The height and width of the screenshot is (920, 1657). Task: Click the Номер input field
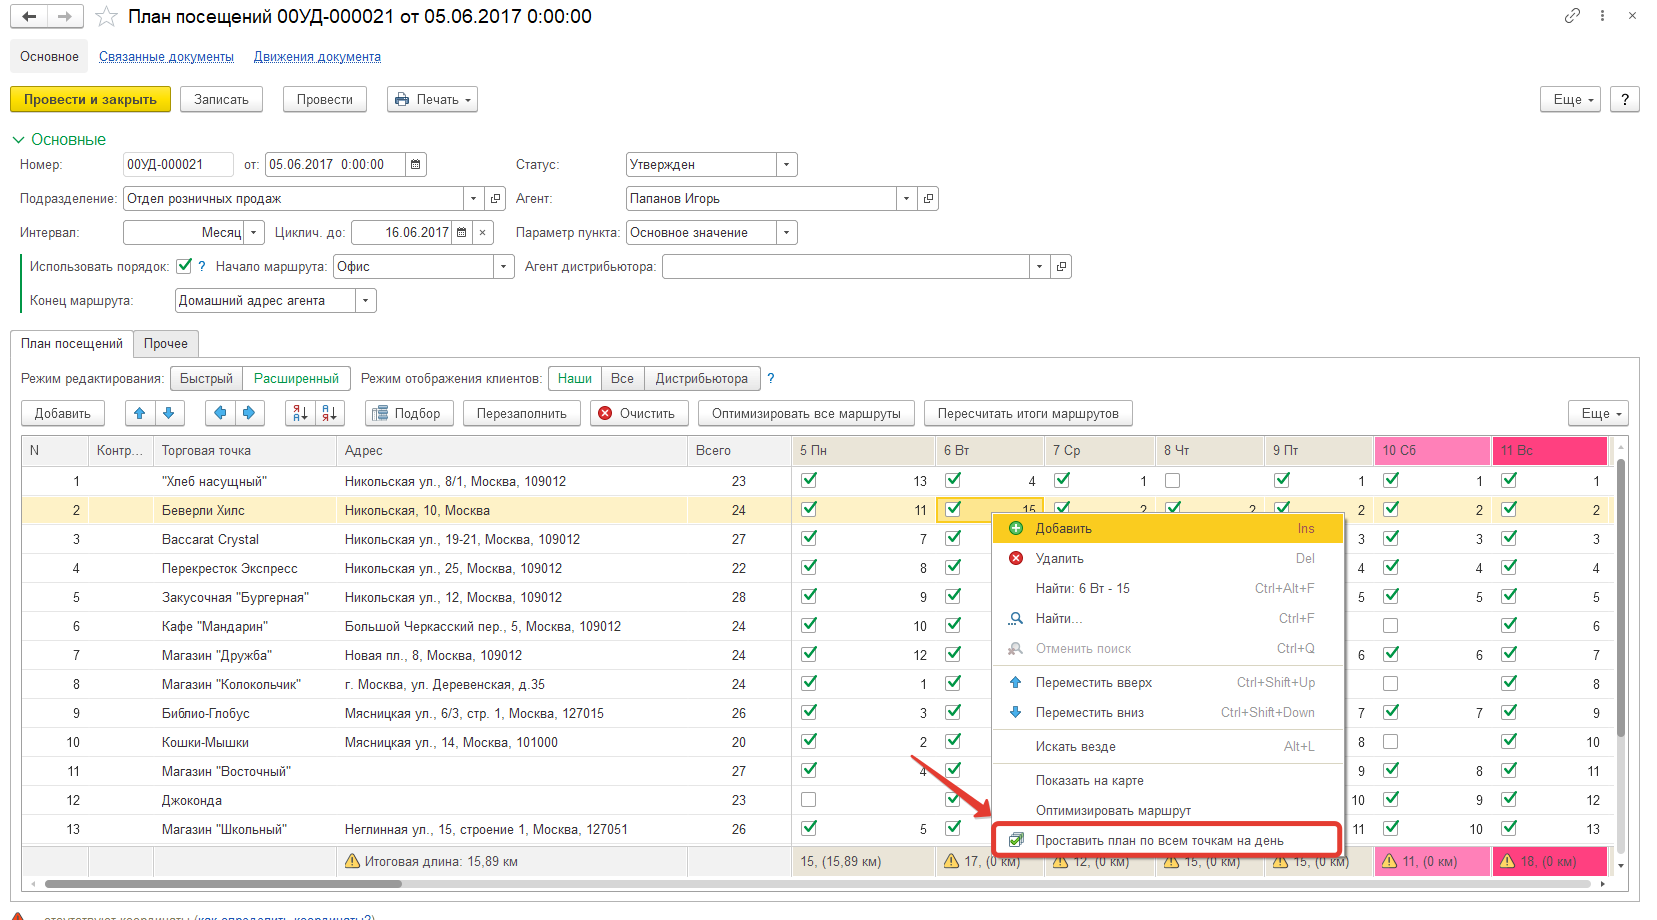pos(178,165)
